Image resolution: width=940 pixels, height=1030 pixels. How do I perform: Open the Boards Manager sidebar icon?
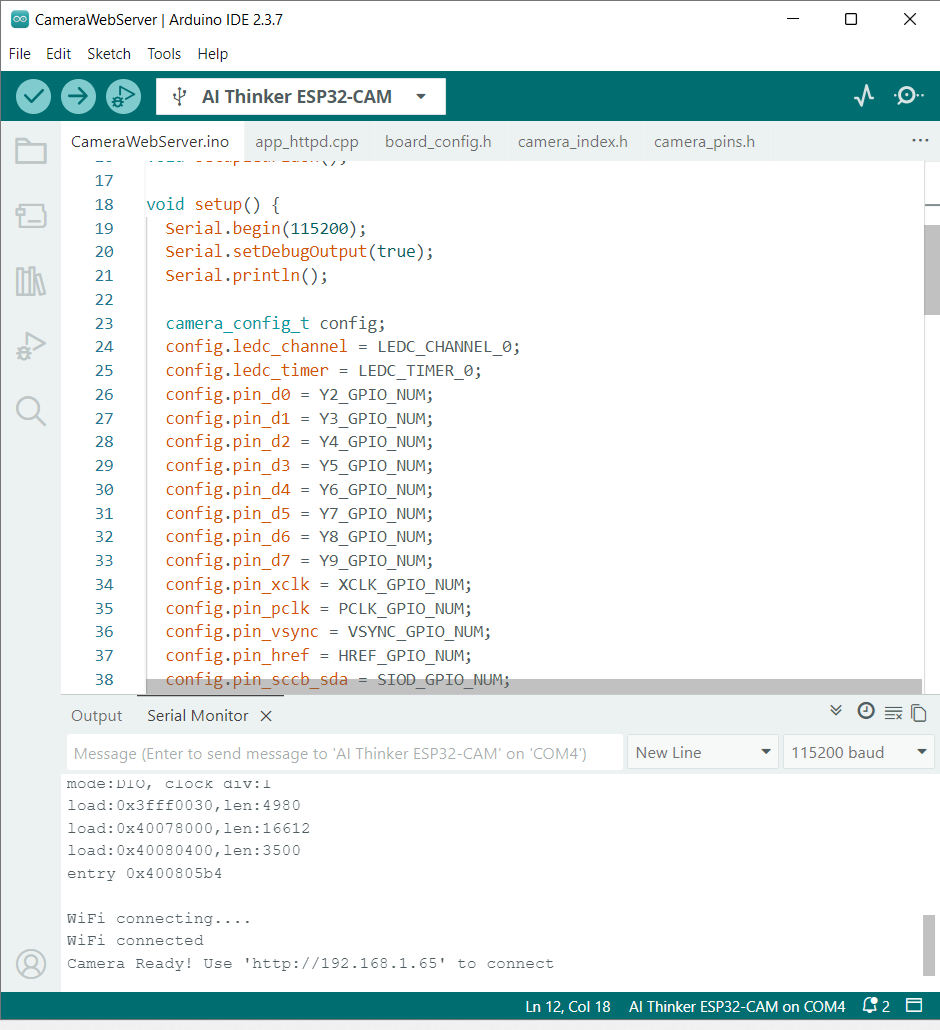click(31, 215)
